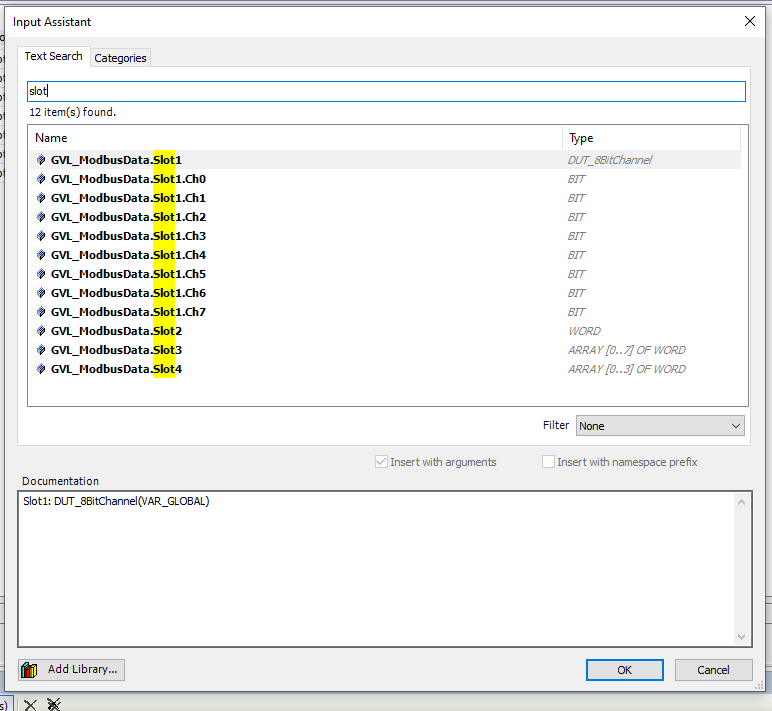Viewport: 772px width, 711px height.
Task: Click the BIT type cell of Slot1.Ch7
Action: pos(576,312)
